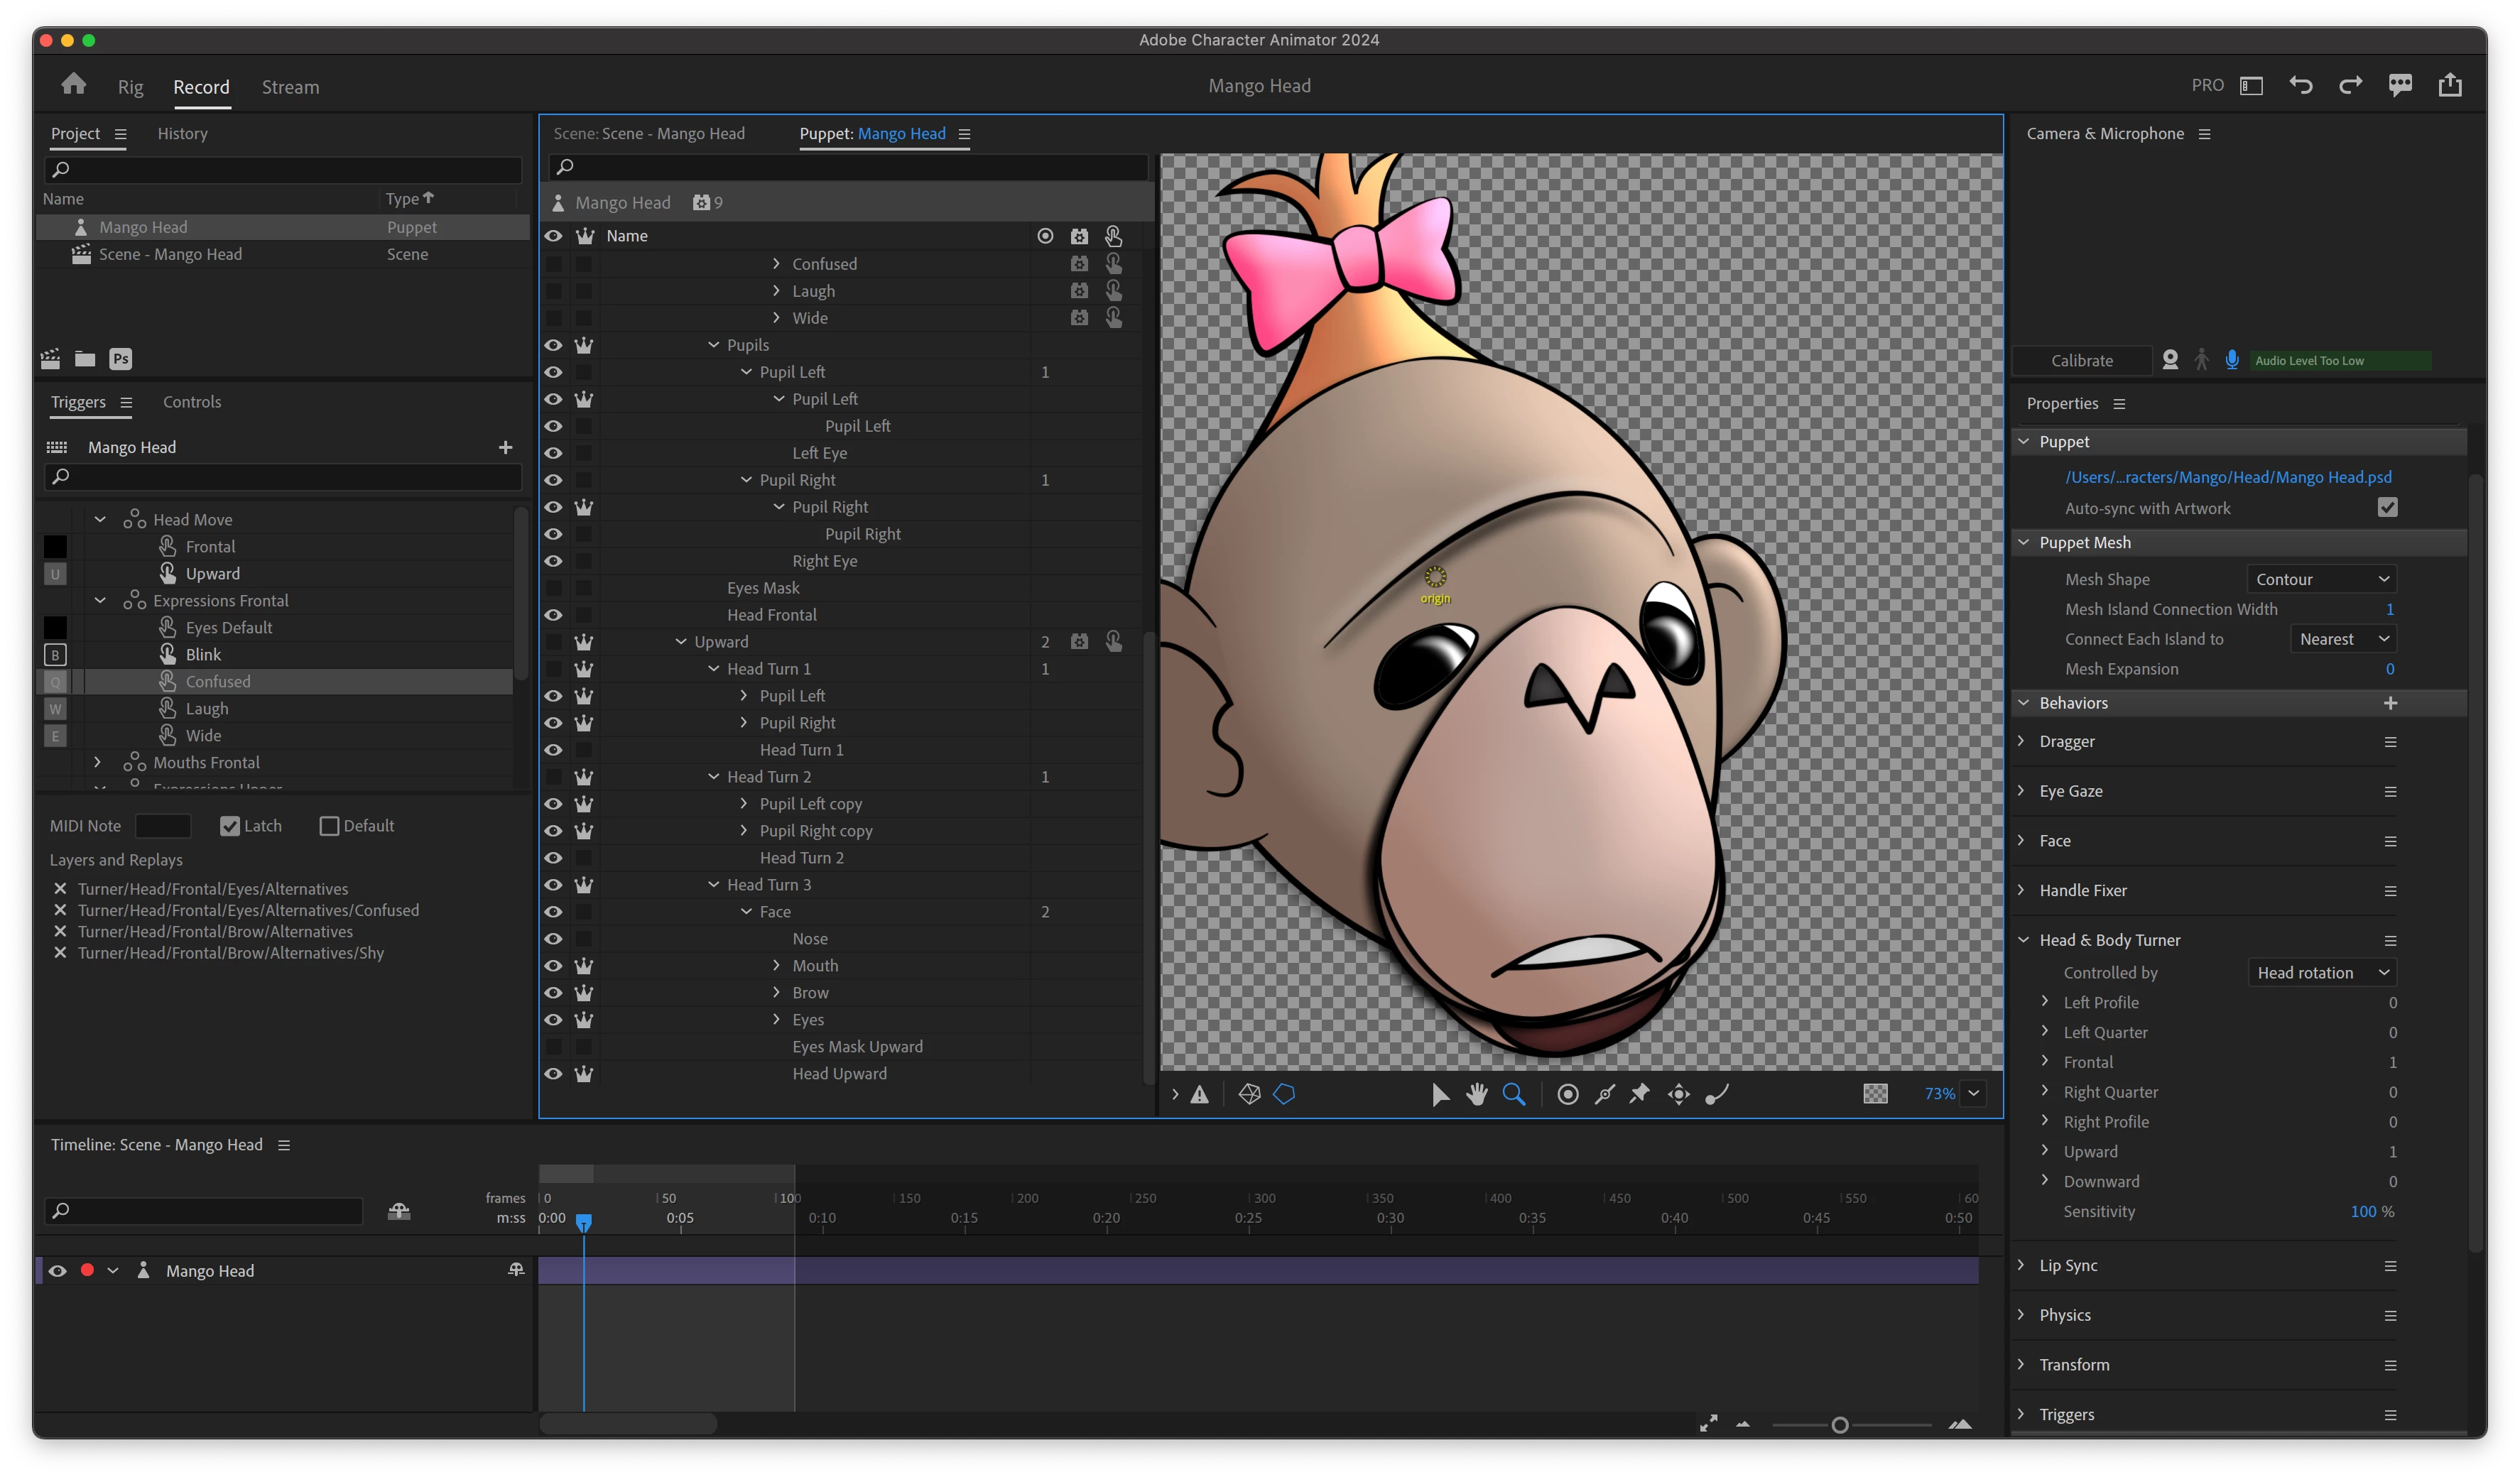Hide the Head Frontal layer
This screenshot has height=1477, width=2520.
click(x=553, y=615)
